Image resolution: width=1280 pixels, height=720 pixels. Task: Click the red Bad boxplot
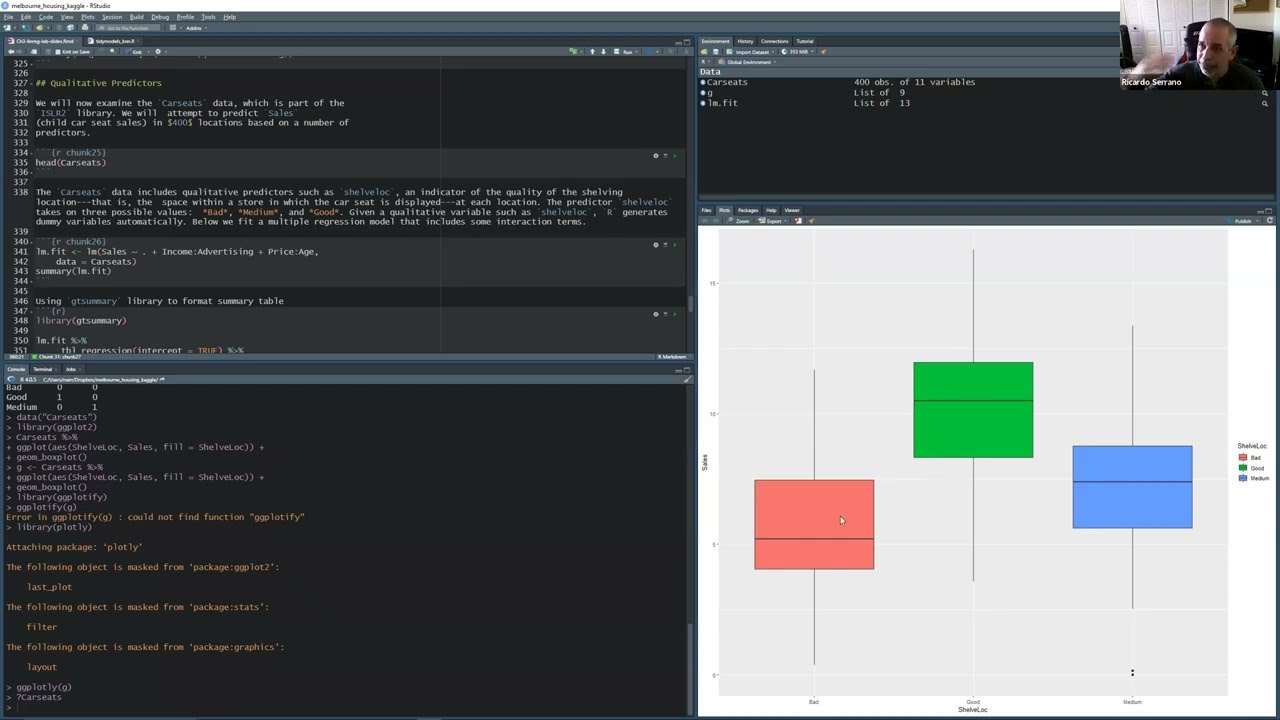coord(814,524)
